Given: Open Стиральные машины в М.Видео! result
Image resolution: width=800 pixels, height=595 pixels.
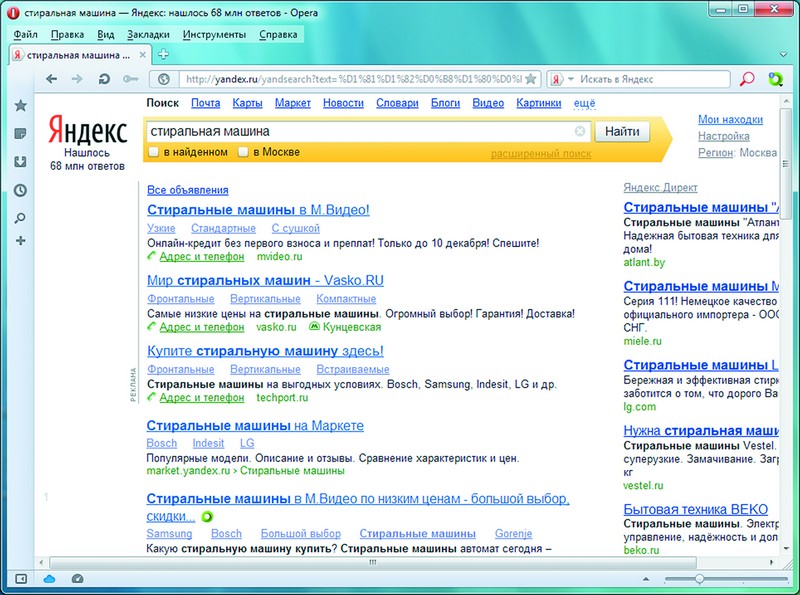Looking at the screenshot, I should tap(258, 210).
